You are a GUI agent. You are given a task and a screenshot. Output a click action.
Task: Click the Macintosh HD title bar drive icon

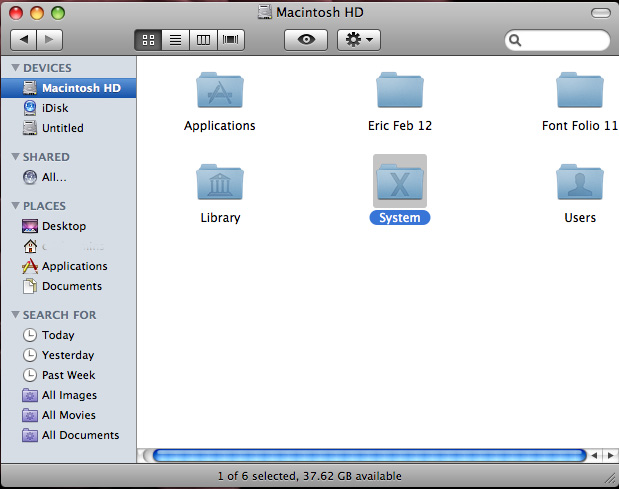pos(264,12)
